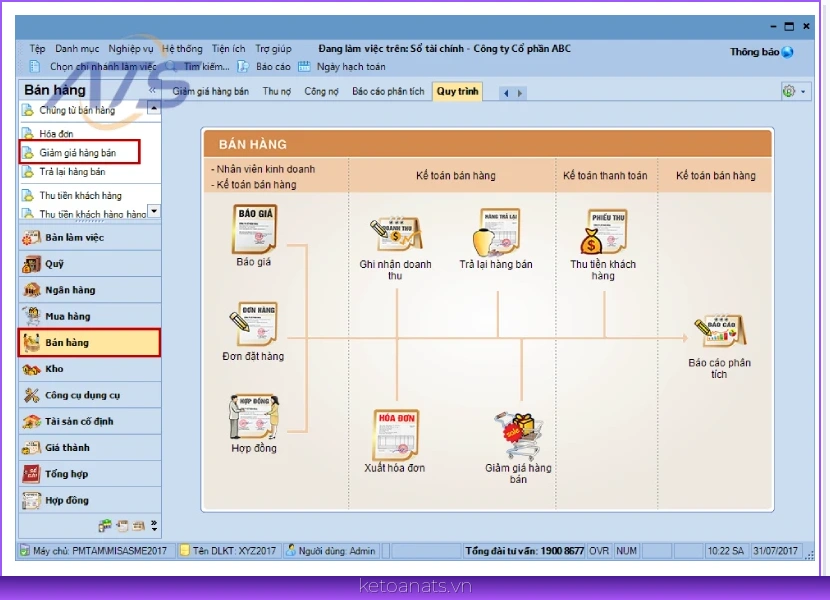Viewport: 830px width, 600px height.
Task: Open the Báo giá quotation icon
Action: [x=254, y=229]
